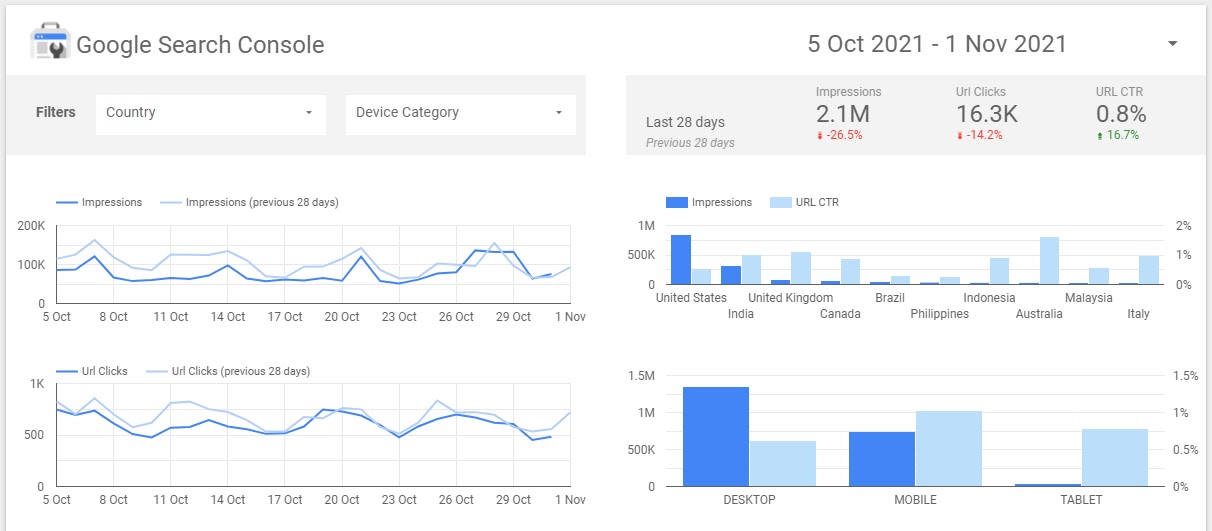Click the MOBILE impressions bar
The image size is (1212, 531).
[882, 459]
